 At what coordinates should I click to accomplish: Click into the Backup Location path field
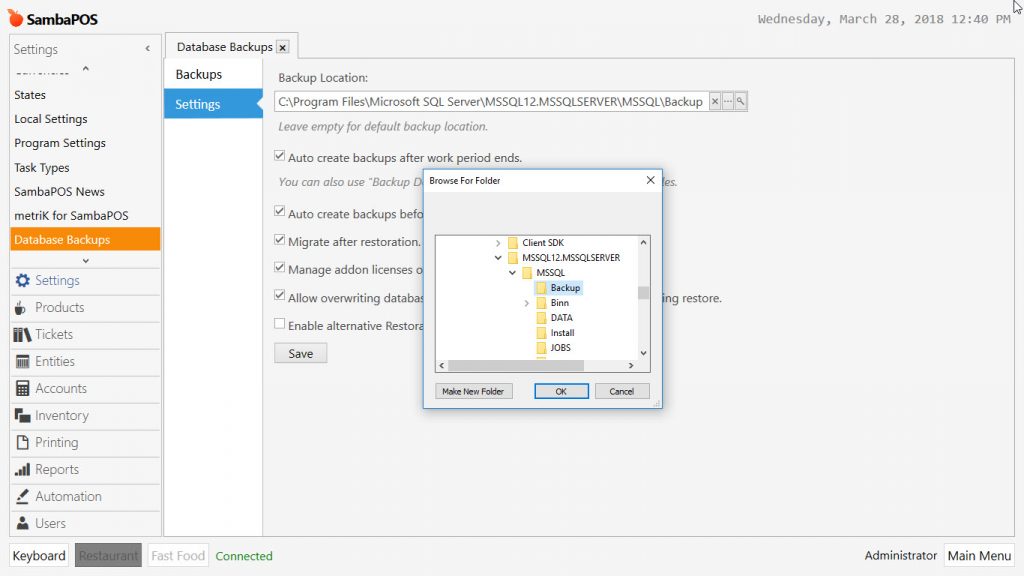coord(491,101)
